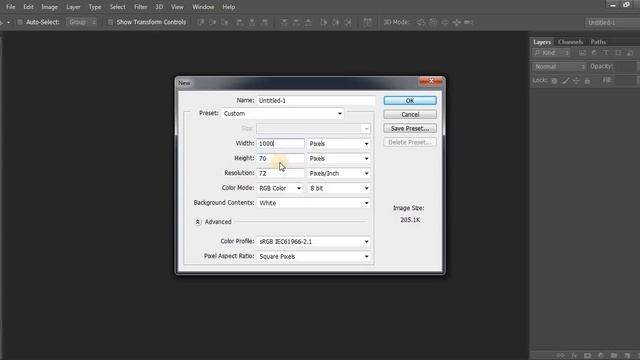Click the align bottom edges icon
Screen dimensions: 640x360
[224, 22]
